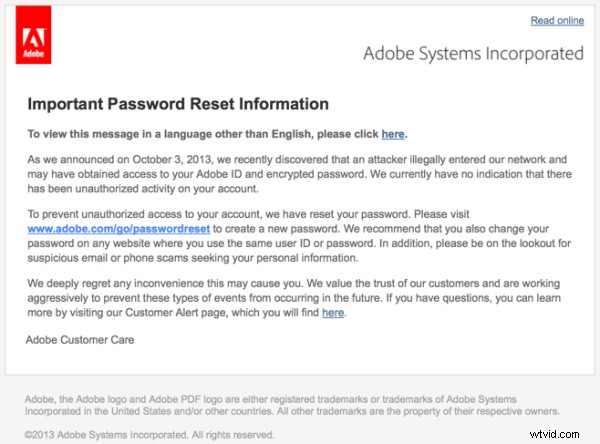Screen dimensions: 600x444
Task: Click the Adobe Systems Incorporated header text
Action: (473, 53)
